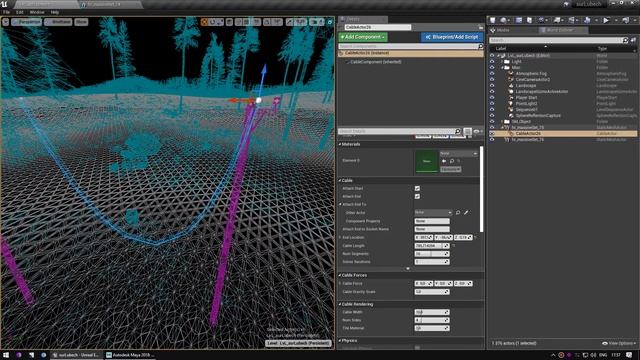Open the Other Actor None dropdown
The height and width of the screenshot is (360, 640).
pyautogui.click(x=433, y=213)
